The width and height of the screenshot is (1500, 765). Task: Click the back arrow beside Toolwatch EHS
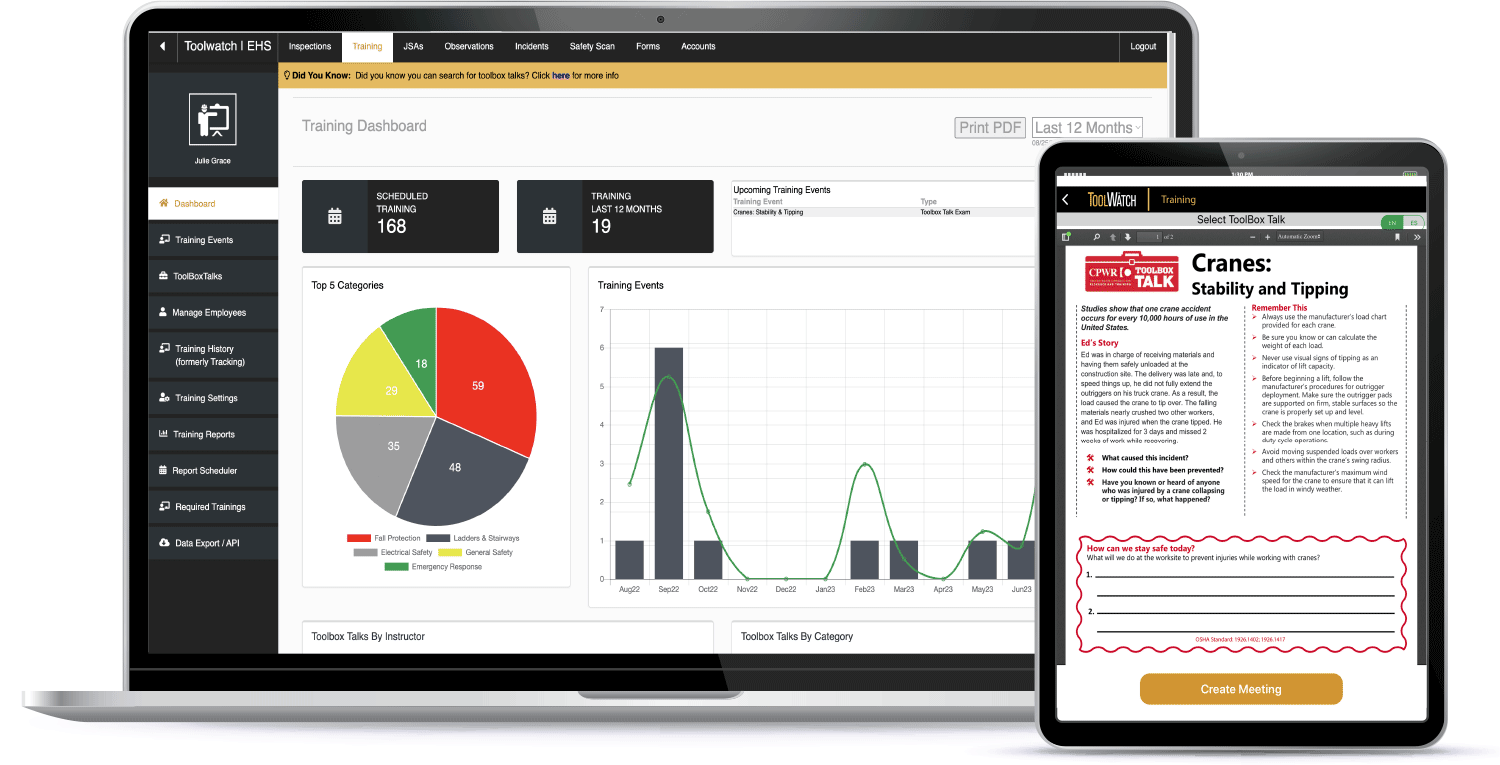pyautogui.click(x=162, y=46)
